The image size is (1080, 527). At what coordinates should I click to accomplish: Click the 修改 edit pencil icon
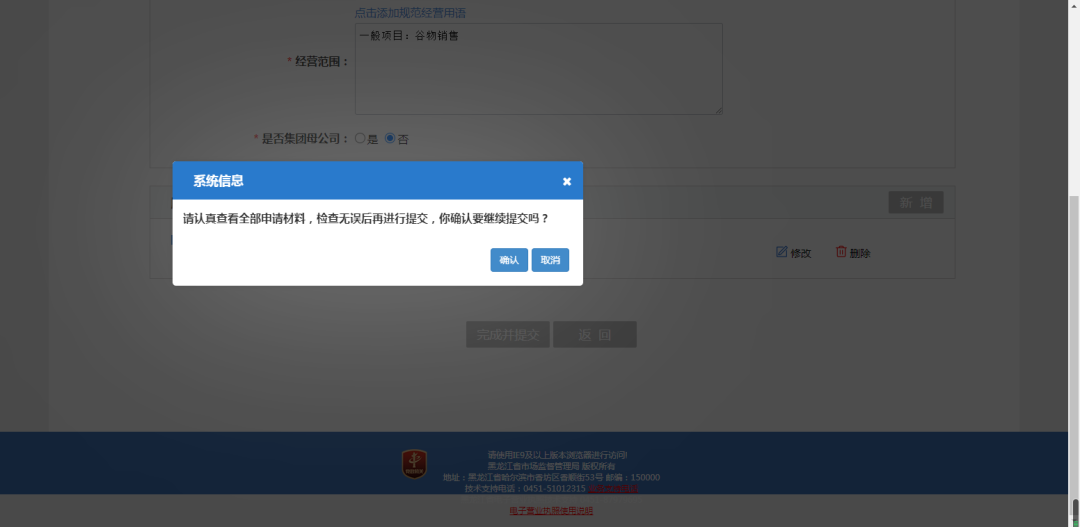pyautogui.click(x=781, y=252)
